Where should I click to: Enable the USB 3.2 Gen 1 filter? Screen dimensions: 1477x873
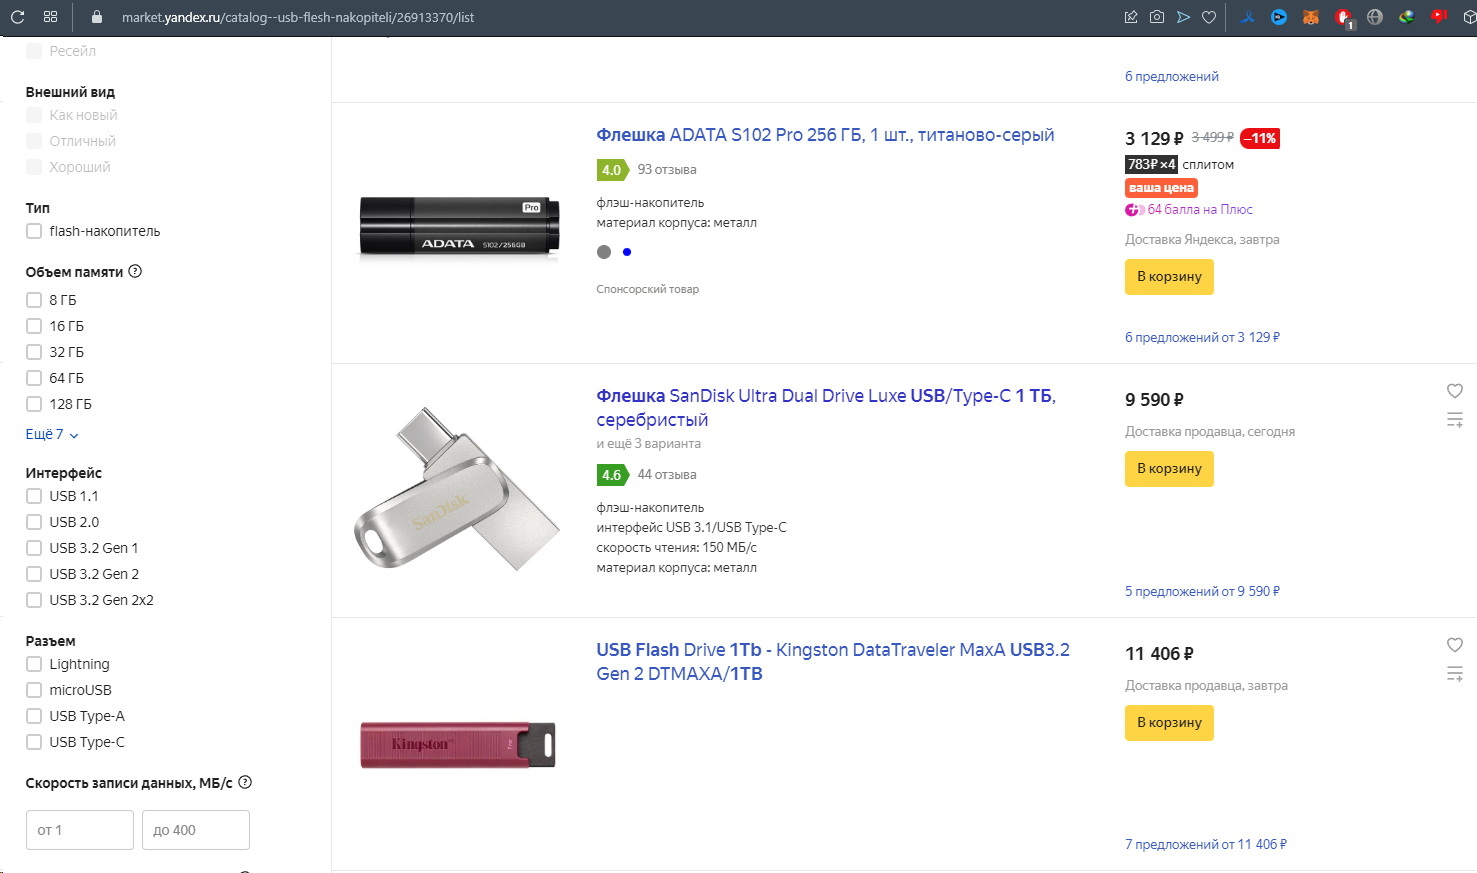click(34, 548)
